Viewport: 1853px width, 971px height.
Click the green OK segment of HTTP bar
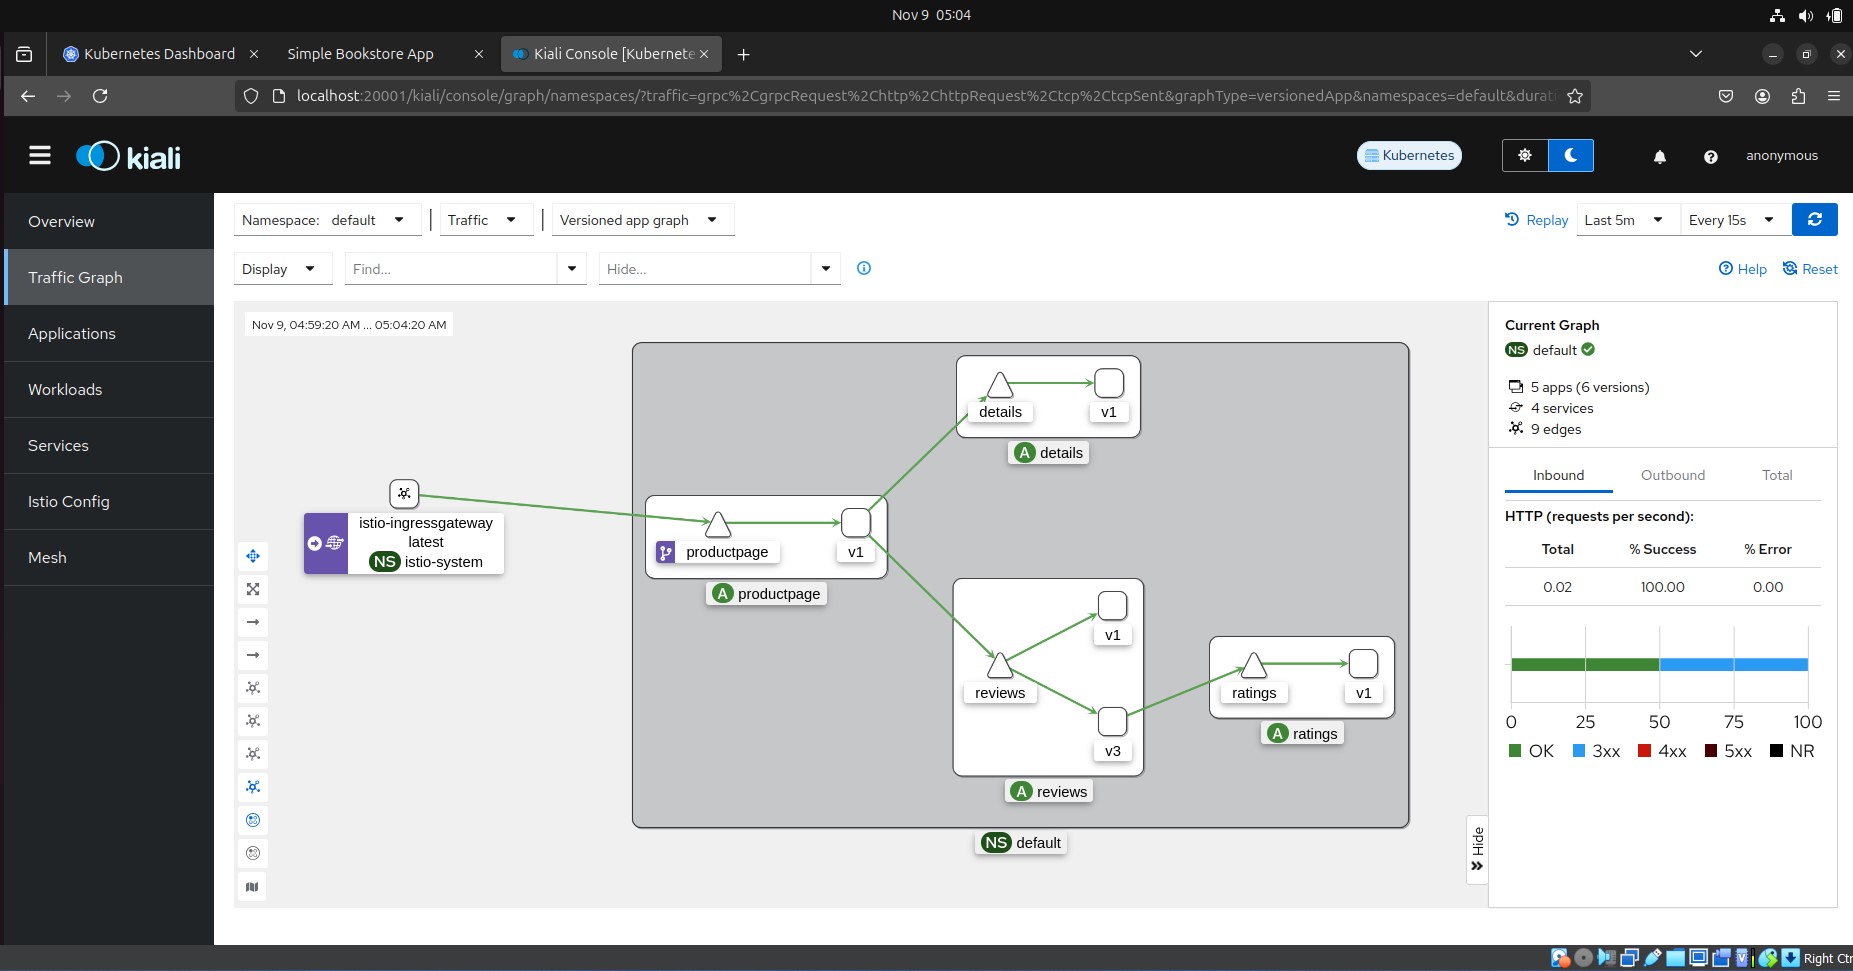point(1585,664)
